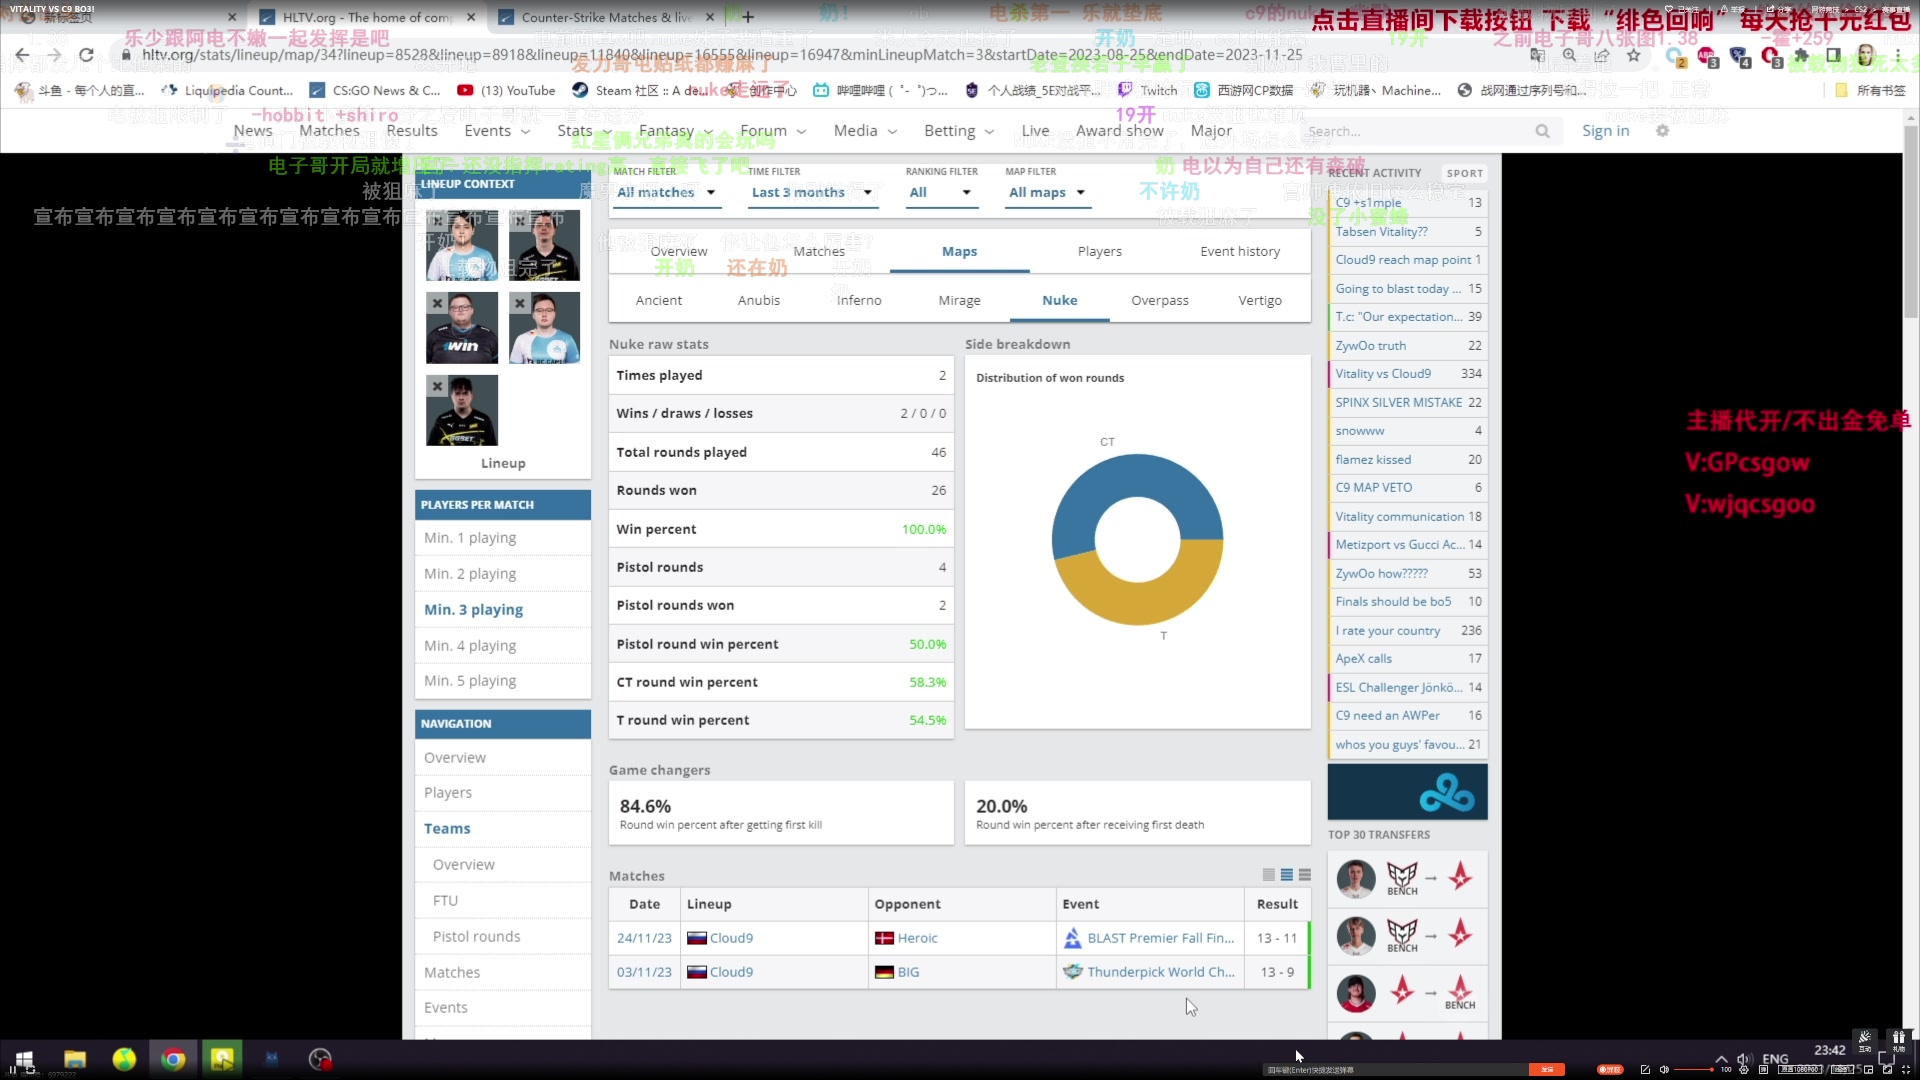The height and width of the screenshot is (1080, 1920).
Task: Adjust the stream player volume slider
Action: click(x=1695, y=1069)
